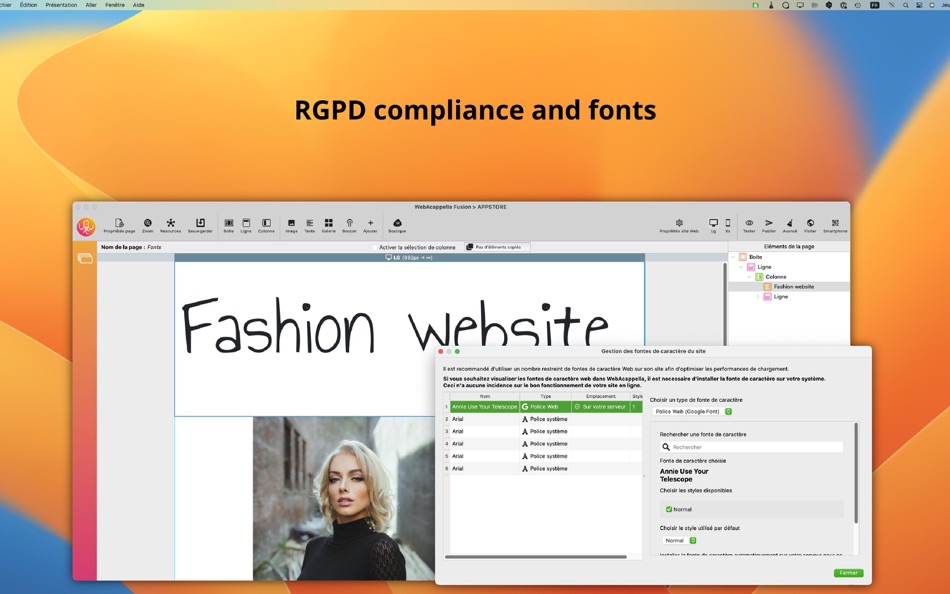Open Spotlight search in the macOS menu bar
The image size is (950, 594).
point(905,5)
